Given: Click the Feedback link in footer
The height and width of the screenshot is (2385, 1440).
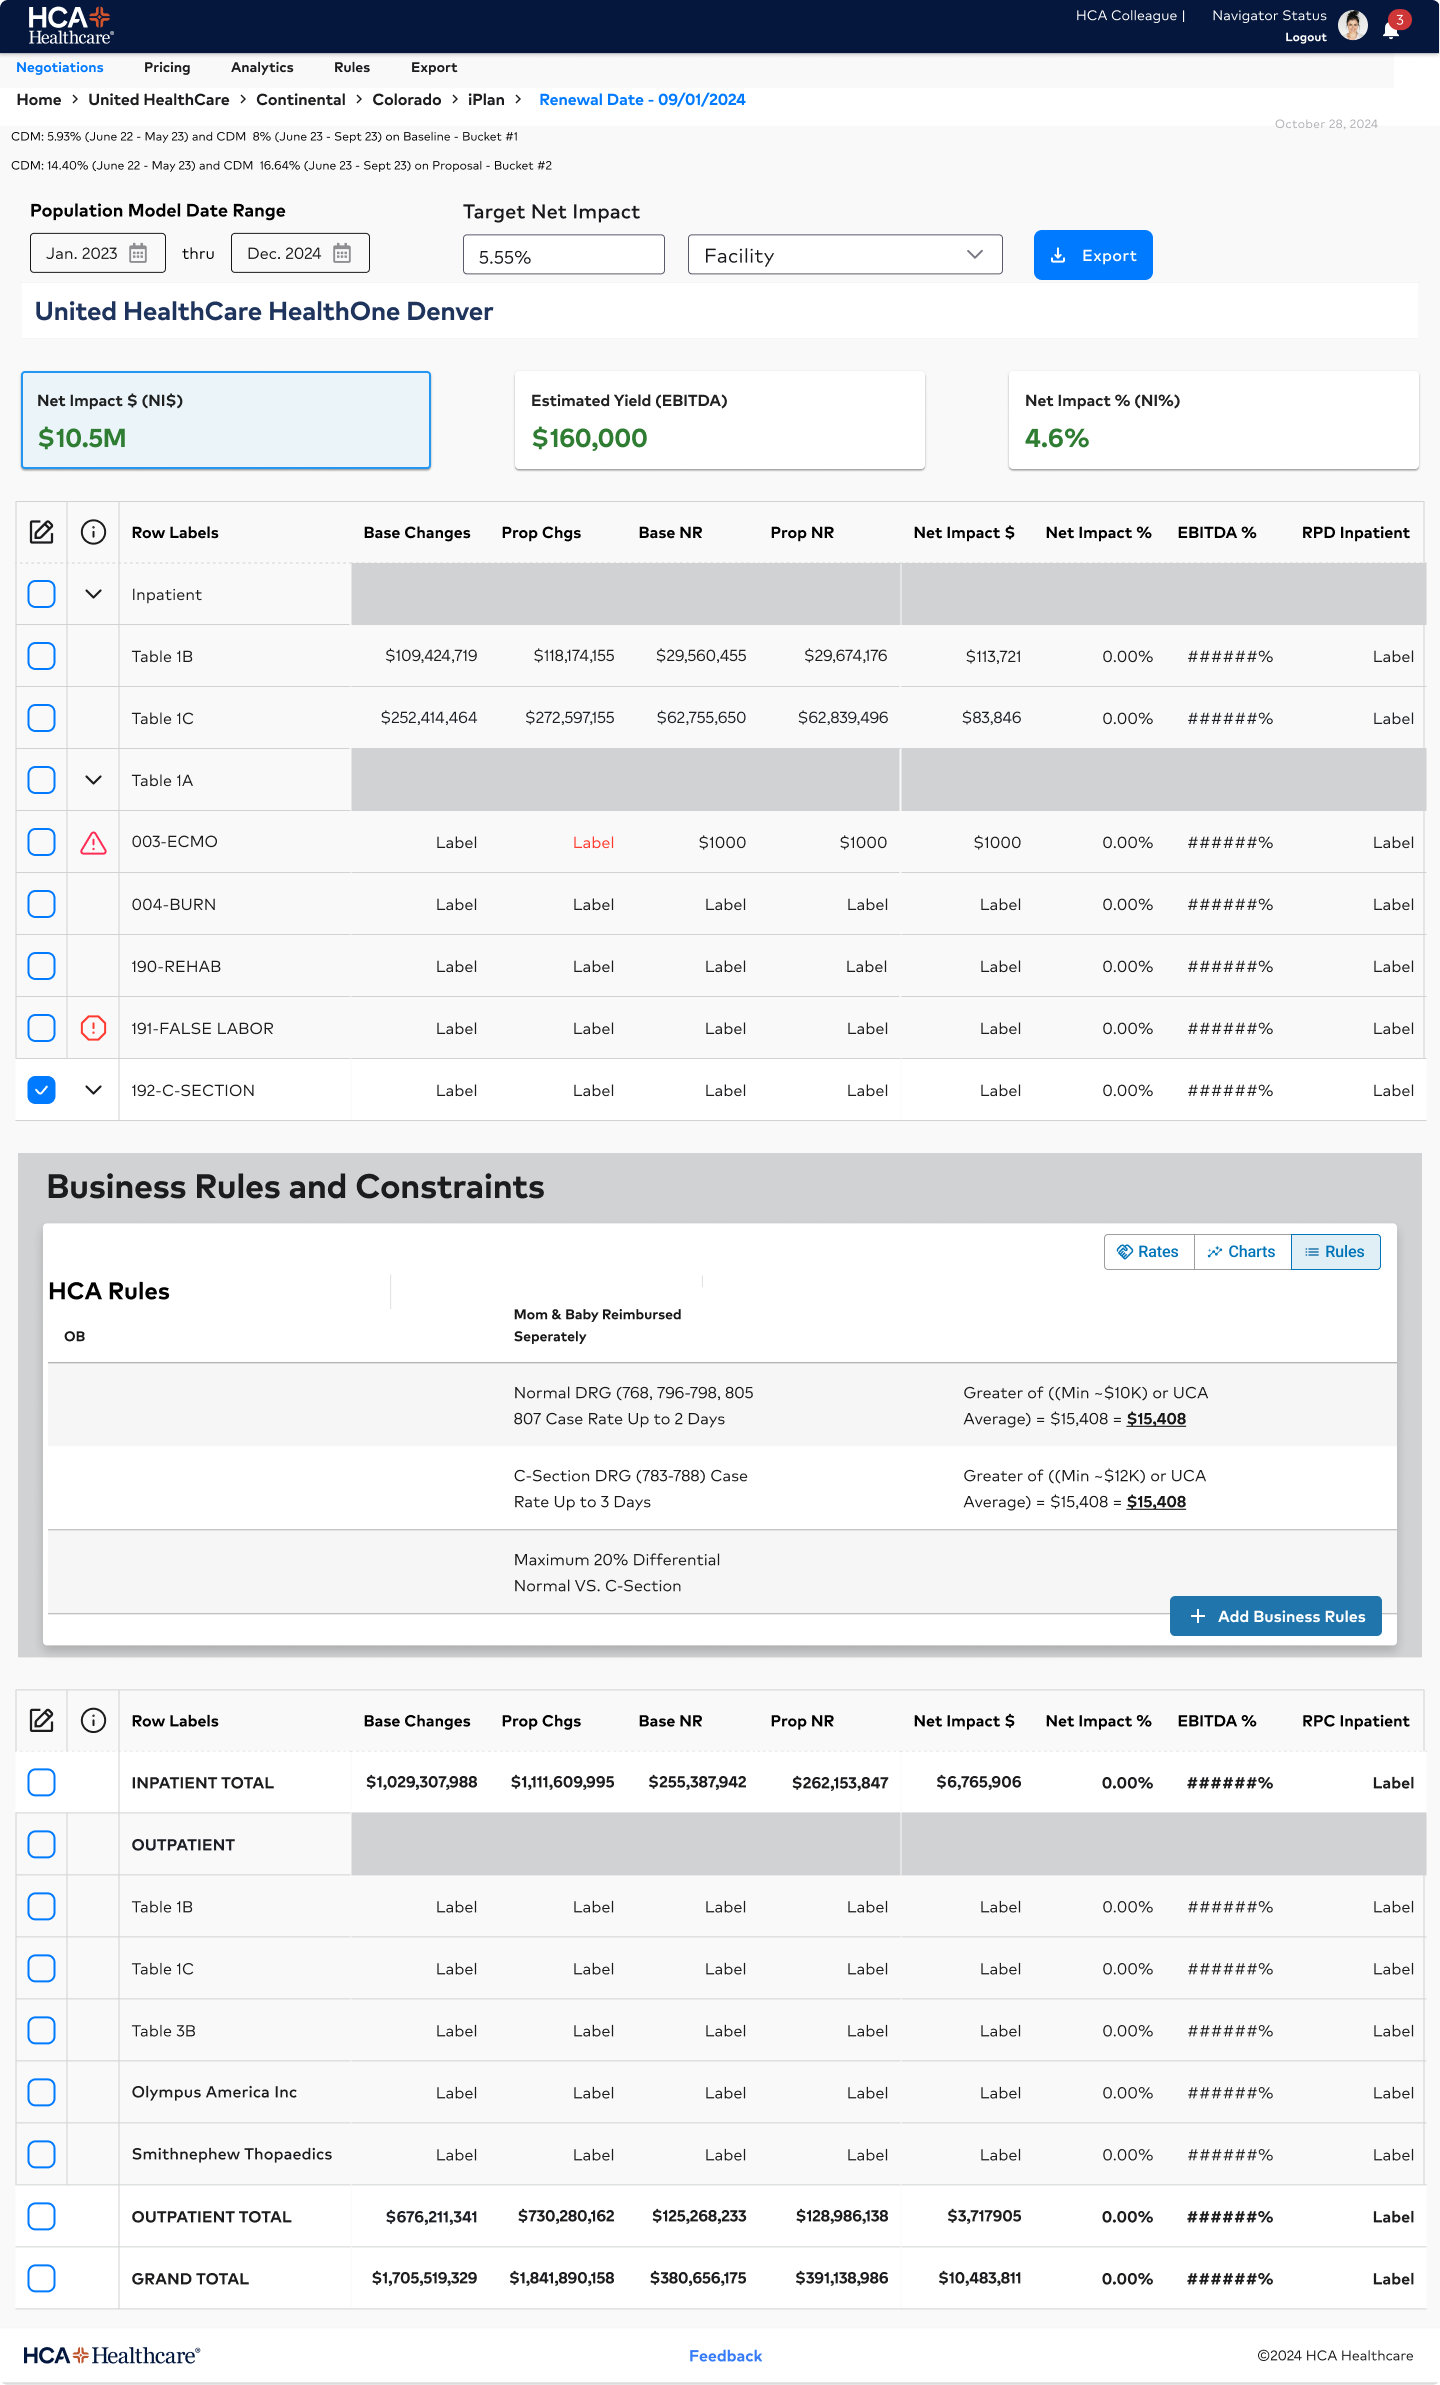Looking at the screenshot, I should pos(725,2356).
